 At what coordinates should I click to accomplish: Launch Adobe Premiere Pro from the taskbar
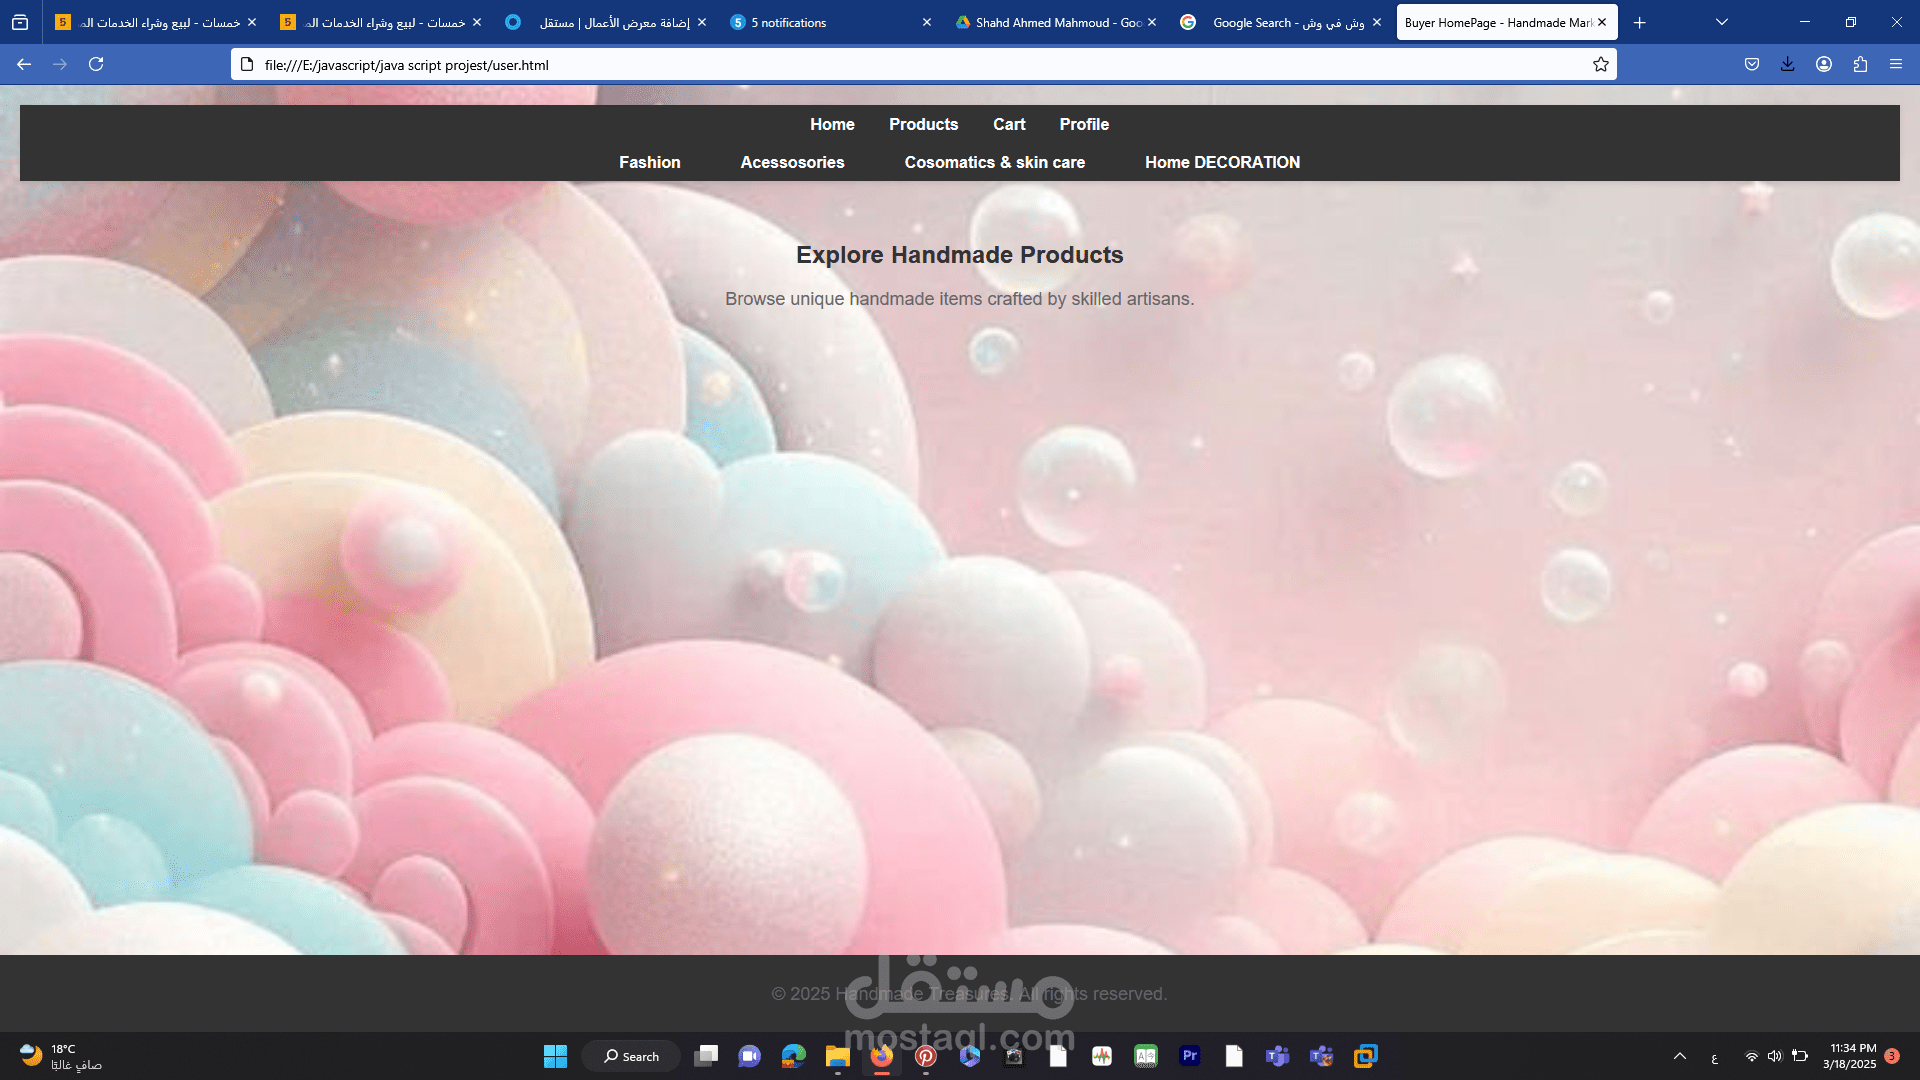[1190, 1056]
